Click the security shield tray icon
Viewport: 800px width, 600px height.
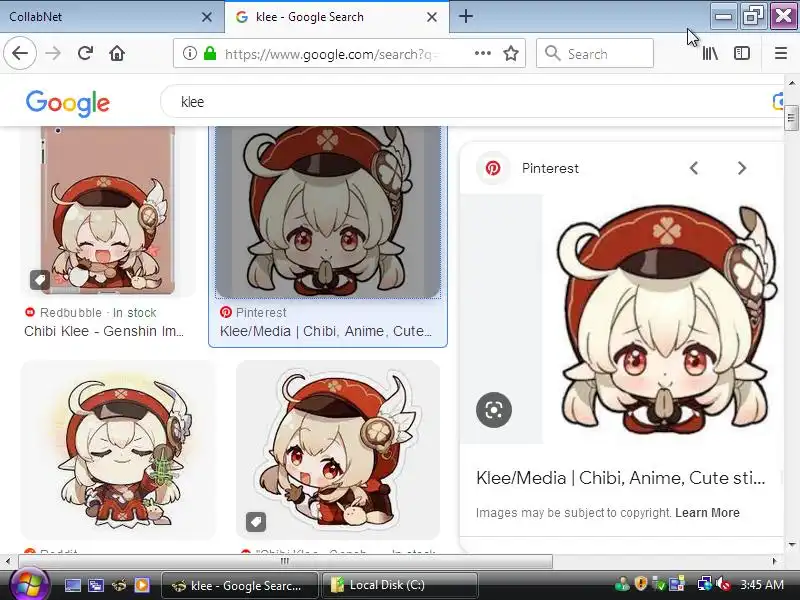pyautogui.click(x=641, y=584)
